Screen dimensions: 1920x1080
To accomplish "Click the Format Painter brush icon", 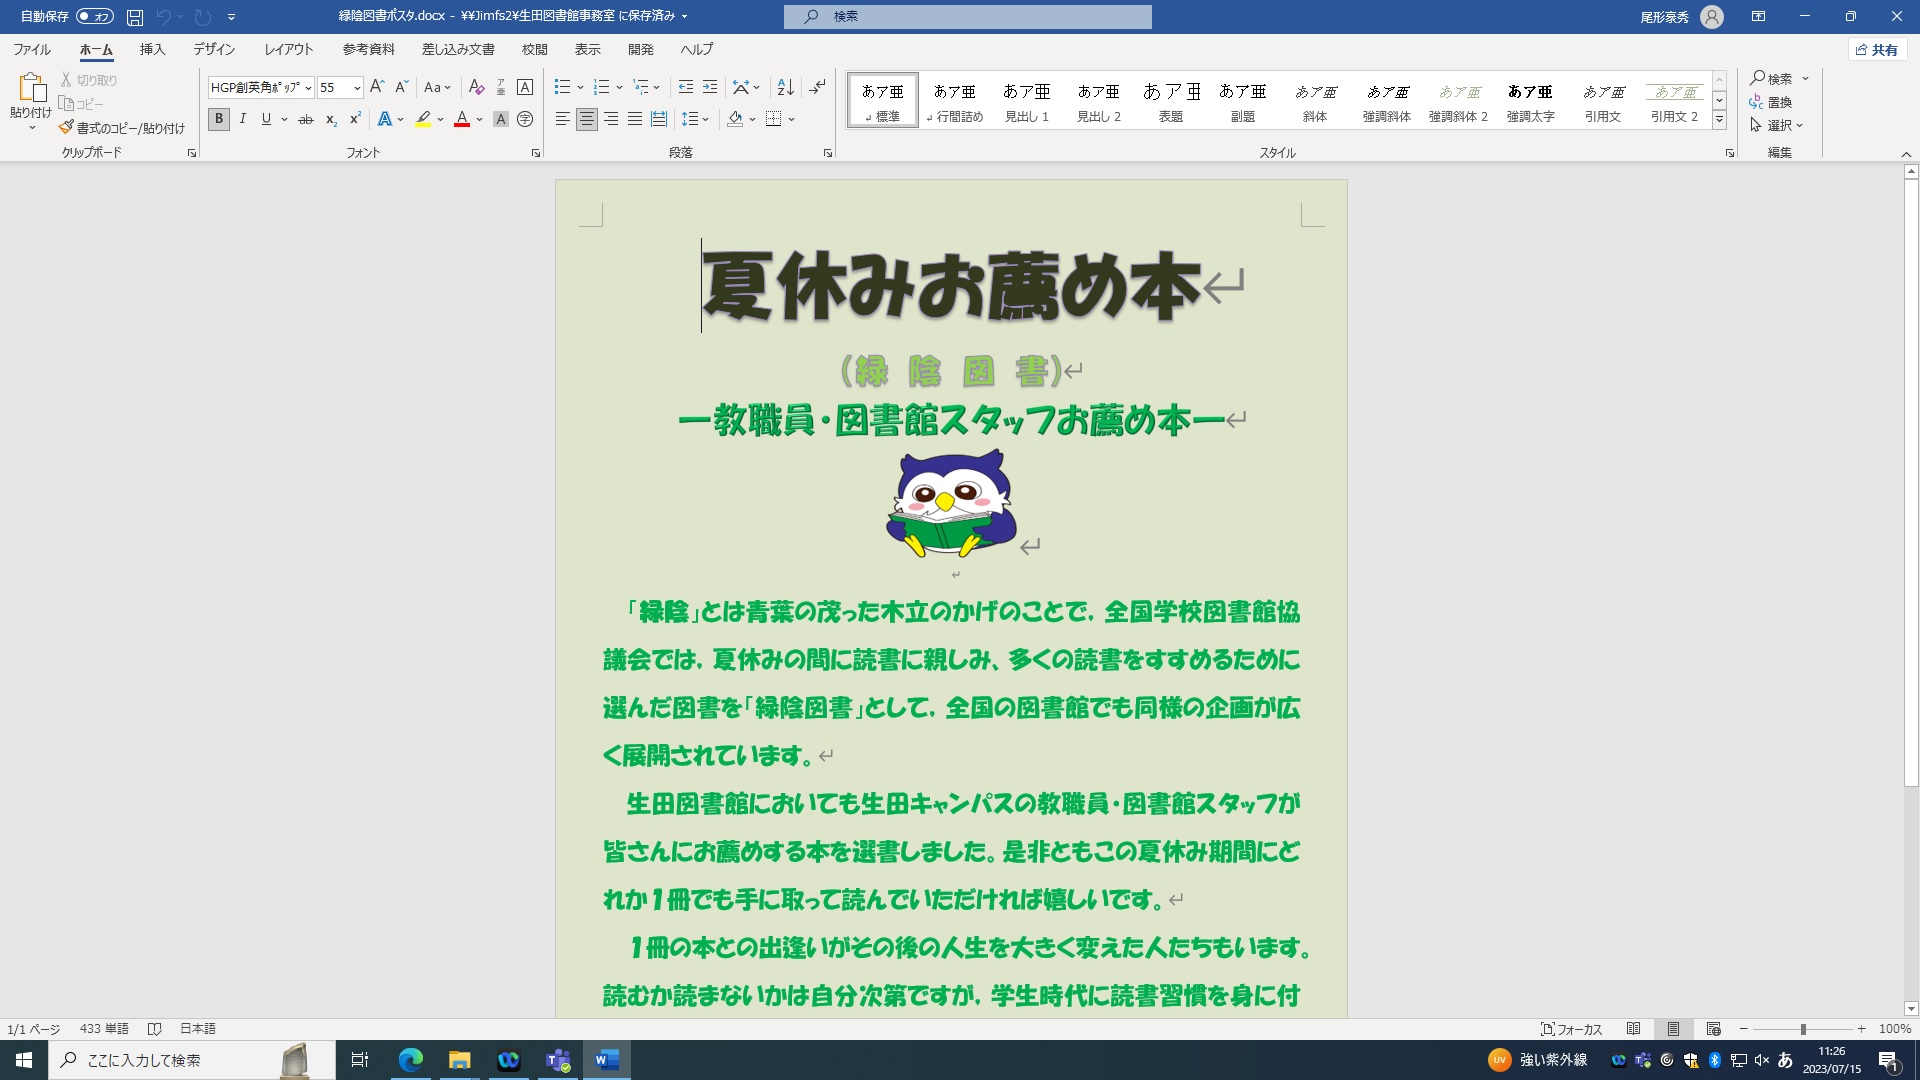I will click(66, 127).
